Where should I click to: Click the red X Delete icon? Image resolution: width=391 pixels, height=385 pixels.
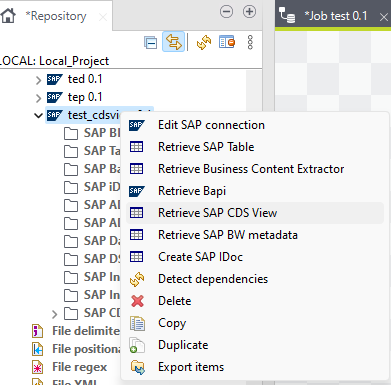(137, 301)
